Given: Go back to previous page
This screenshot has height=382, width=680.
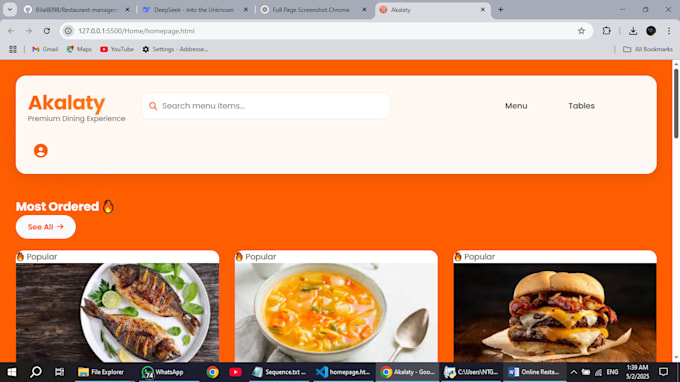Looking at the screenshot, I should click(11, 31).
